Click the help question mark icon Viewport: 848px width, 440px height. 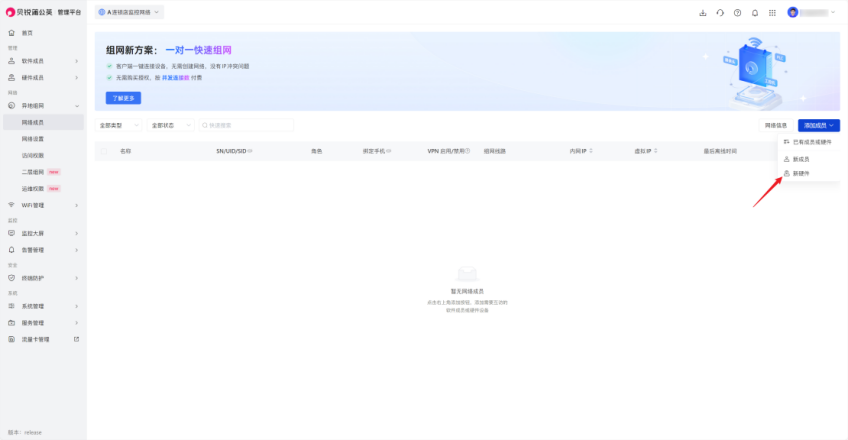[737, 12]
